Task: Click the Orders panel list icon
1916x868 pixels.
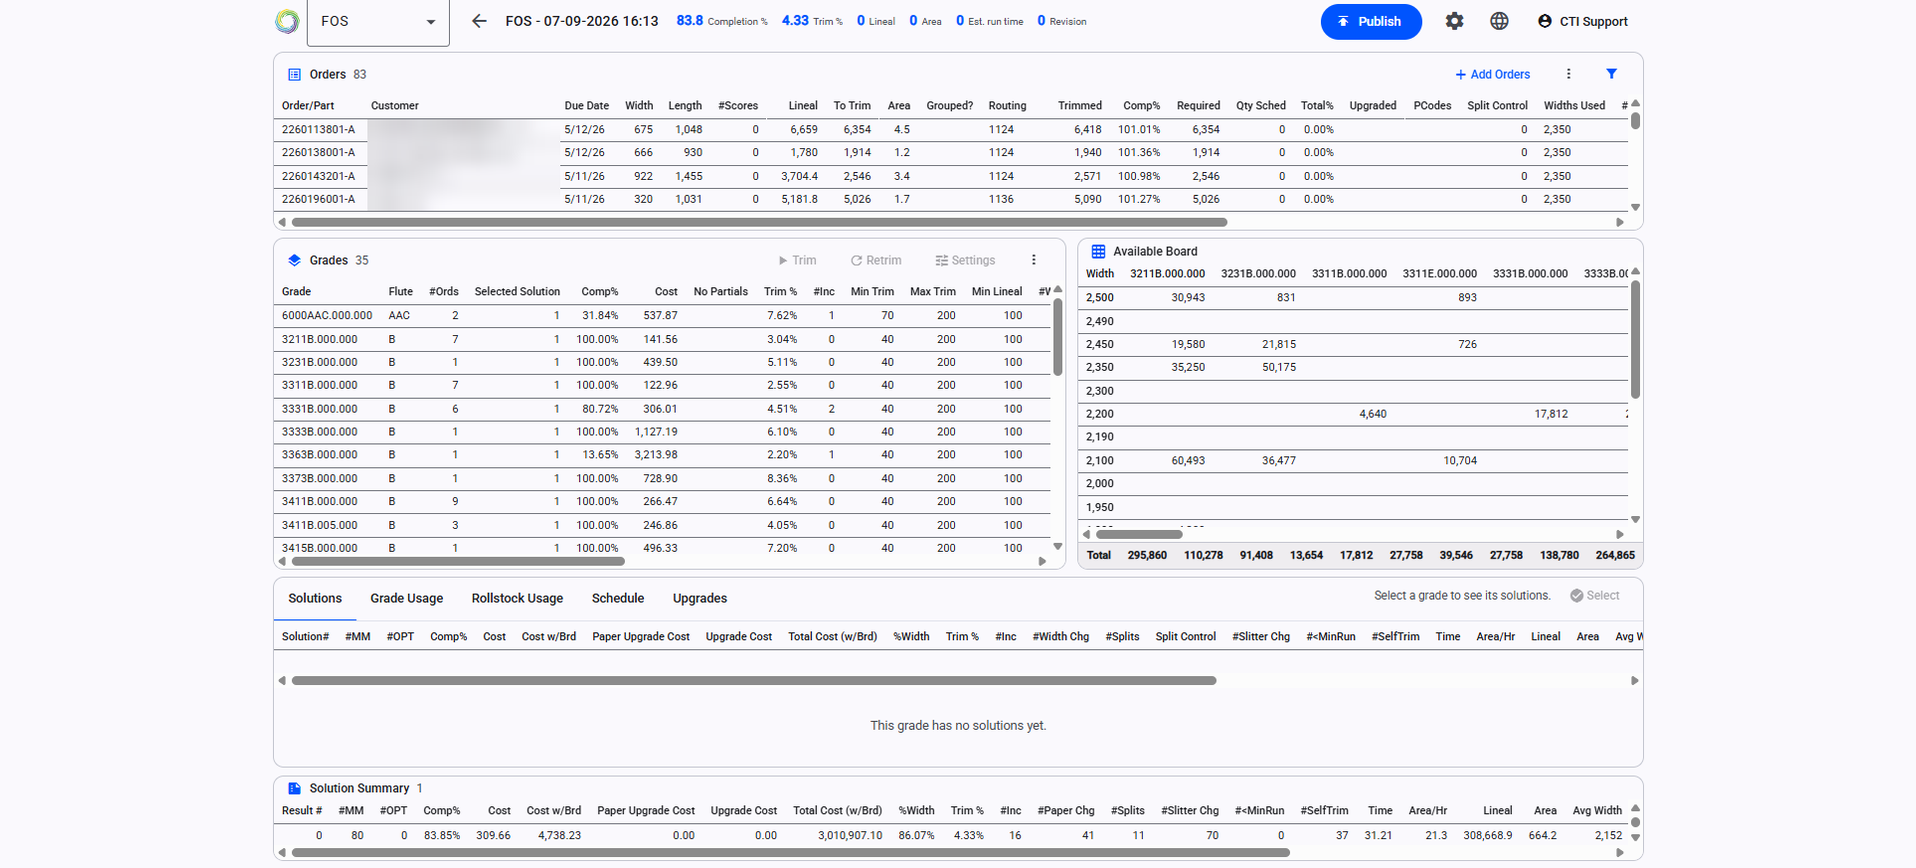Action: 294,74
